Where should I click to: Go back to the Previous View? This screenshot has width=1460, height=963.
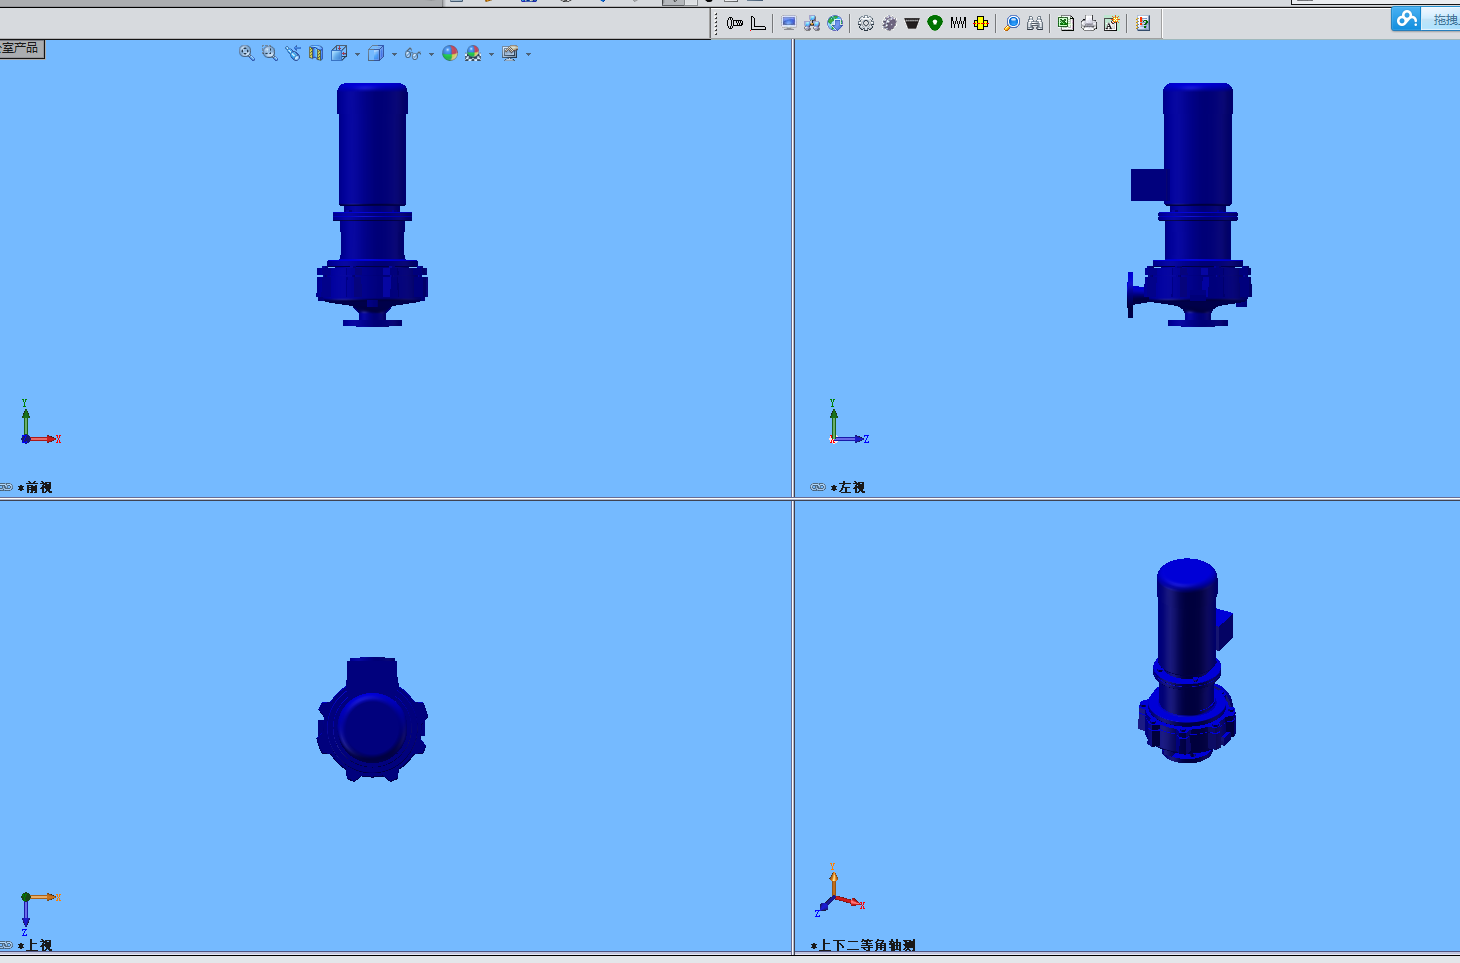pyautogui.click(x=292, y=53)
